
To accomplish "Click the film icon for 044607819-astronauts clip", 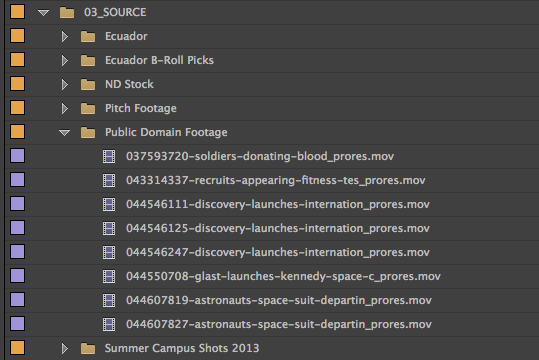I will (109, 301).
